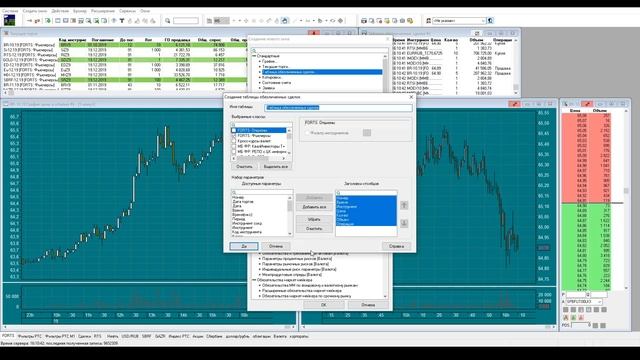Click the Добавить все button
The image size is (640, 360).
pos(314,207)
